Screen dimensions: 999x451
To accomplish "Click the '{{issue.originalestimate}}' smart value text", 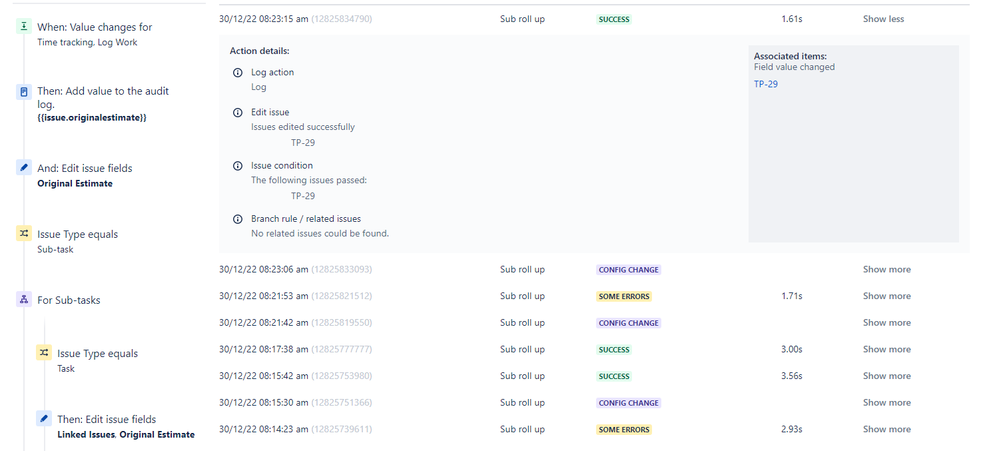I will [x=92, y=118].
